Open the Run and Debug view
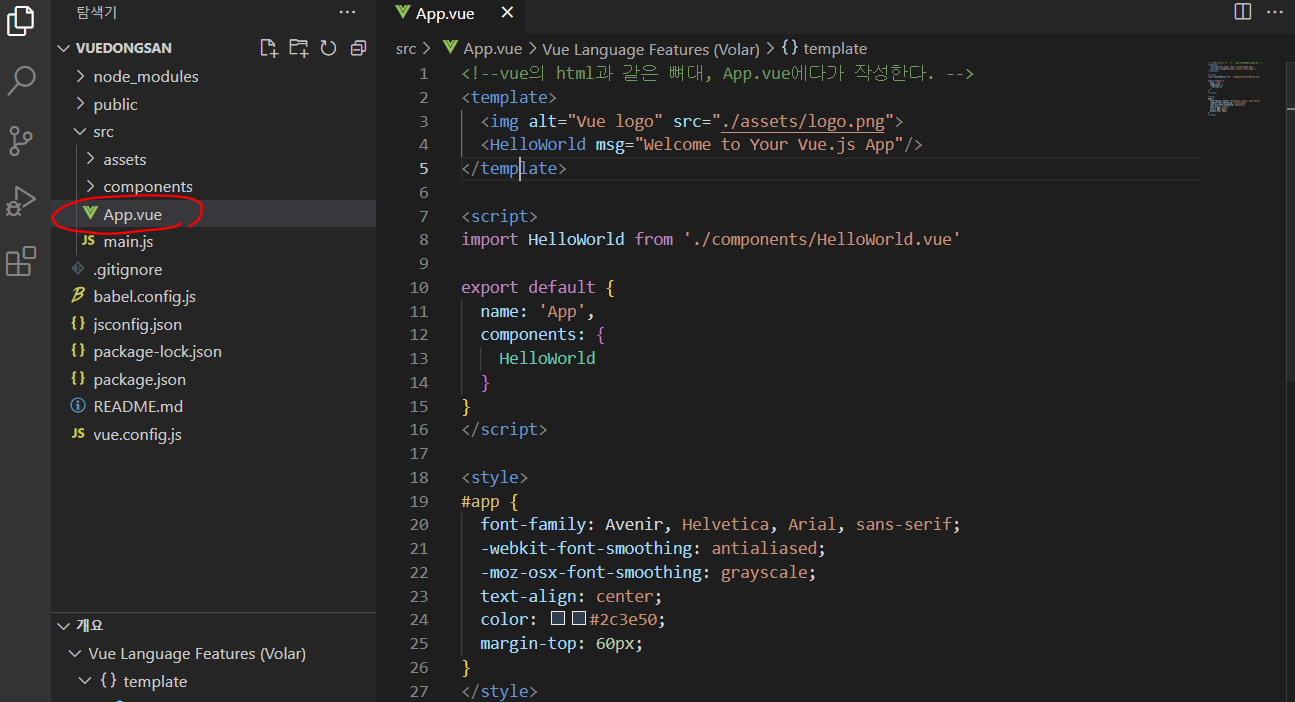Viewport: 1295px width, 702px height. 22,201
